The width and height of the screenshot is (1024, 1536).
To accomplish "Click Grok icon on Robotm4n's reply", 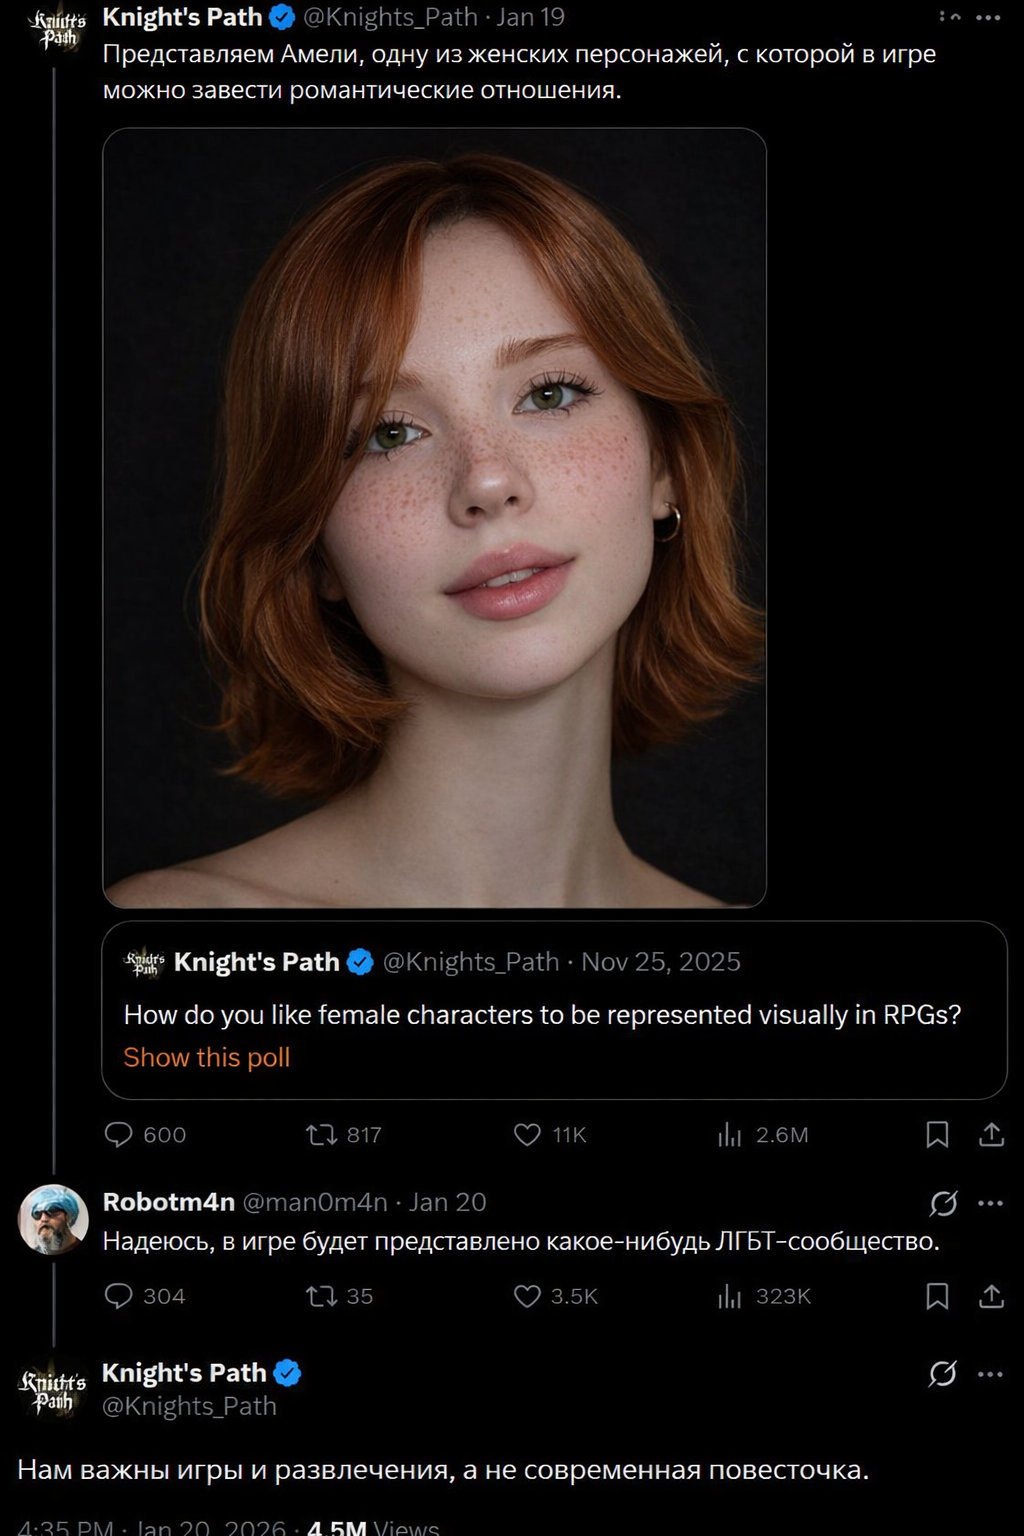I will (x=943, y=1203).
